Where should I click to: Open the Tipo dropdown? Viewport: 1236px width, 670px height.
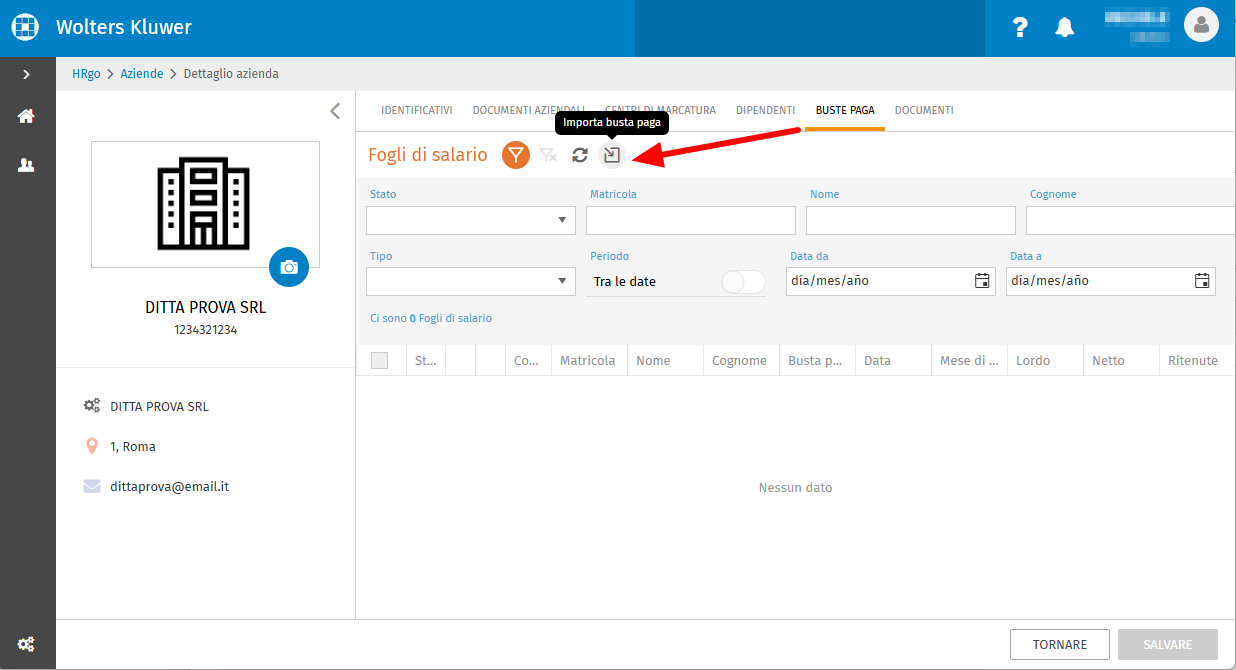point(471,282)
